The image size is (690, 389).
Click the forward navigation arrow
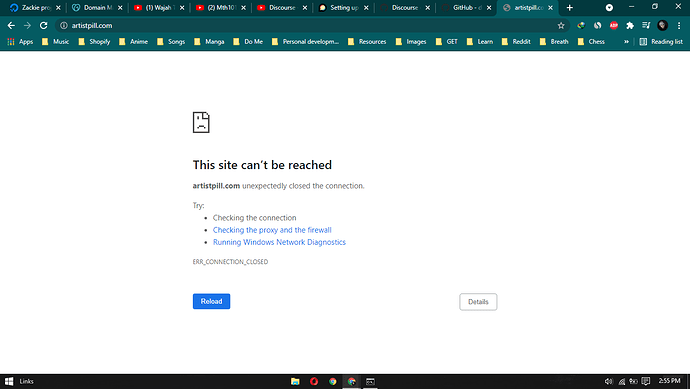pyautogui.click(x=27, y=26)
